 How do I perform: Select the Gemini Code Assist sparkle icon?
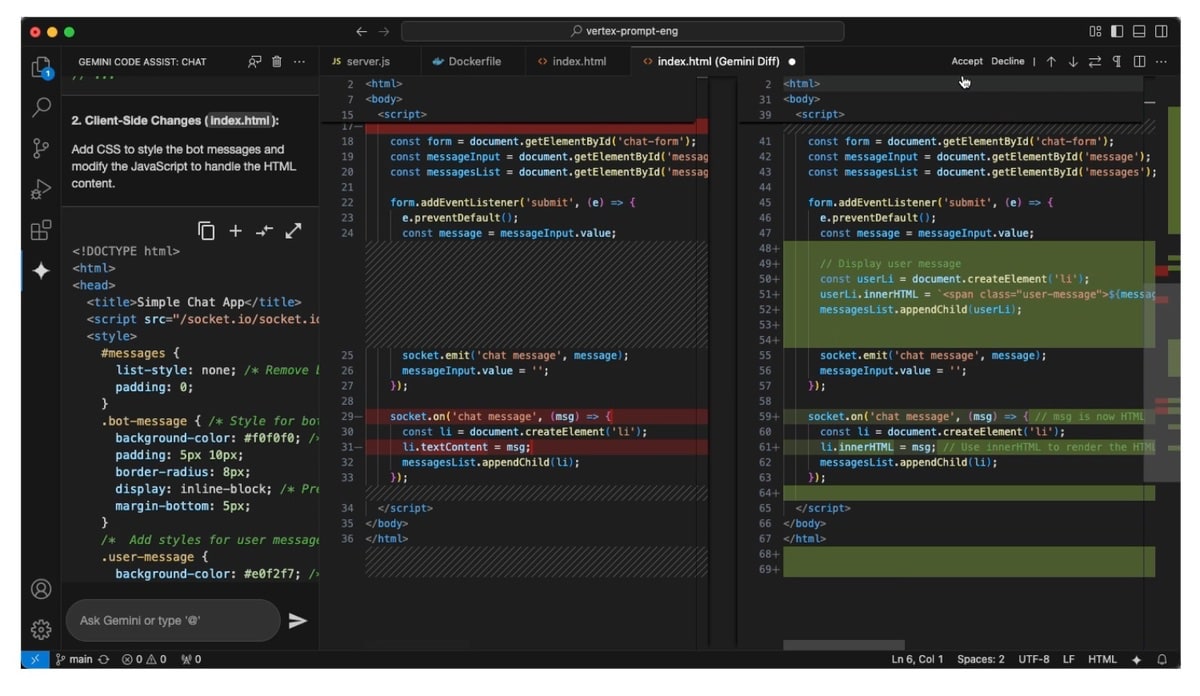[x=41, y=271]
